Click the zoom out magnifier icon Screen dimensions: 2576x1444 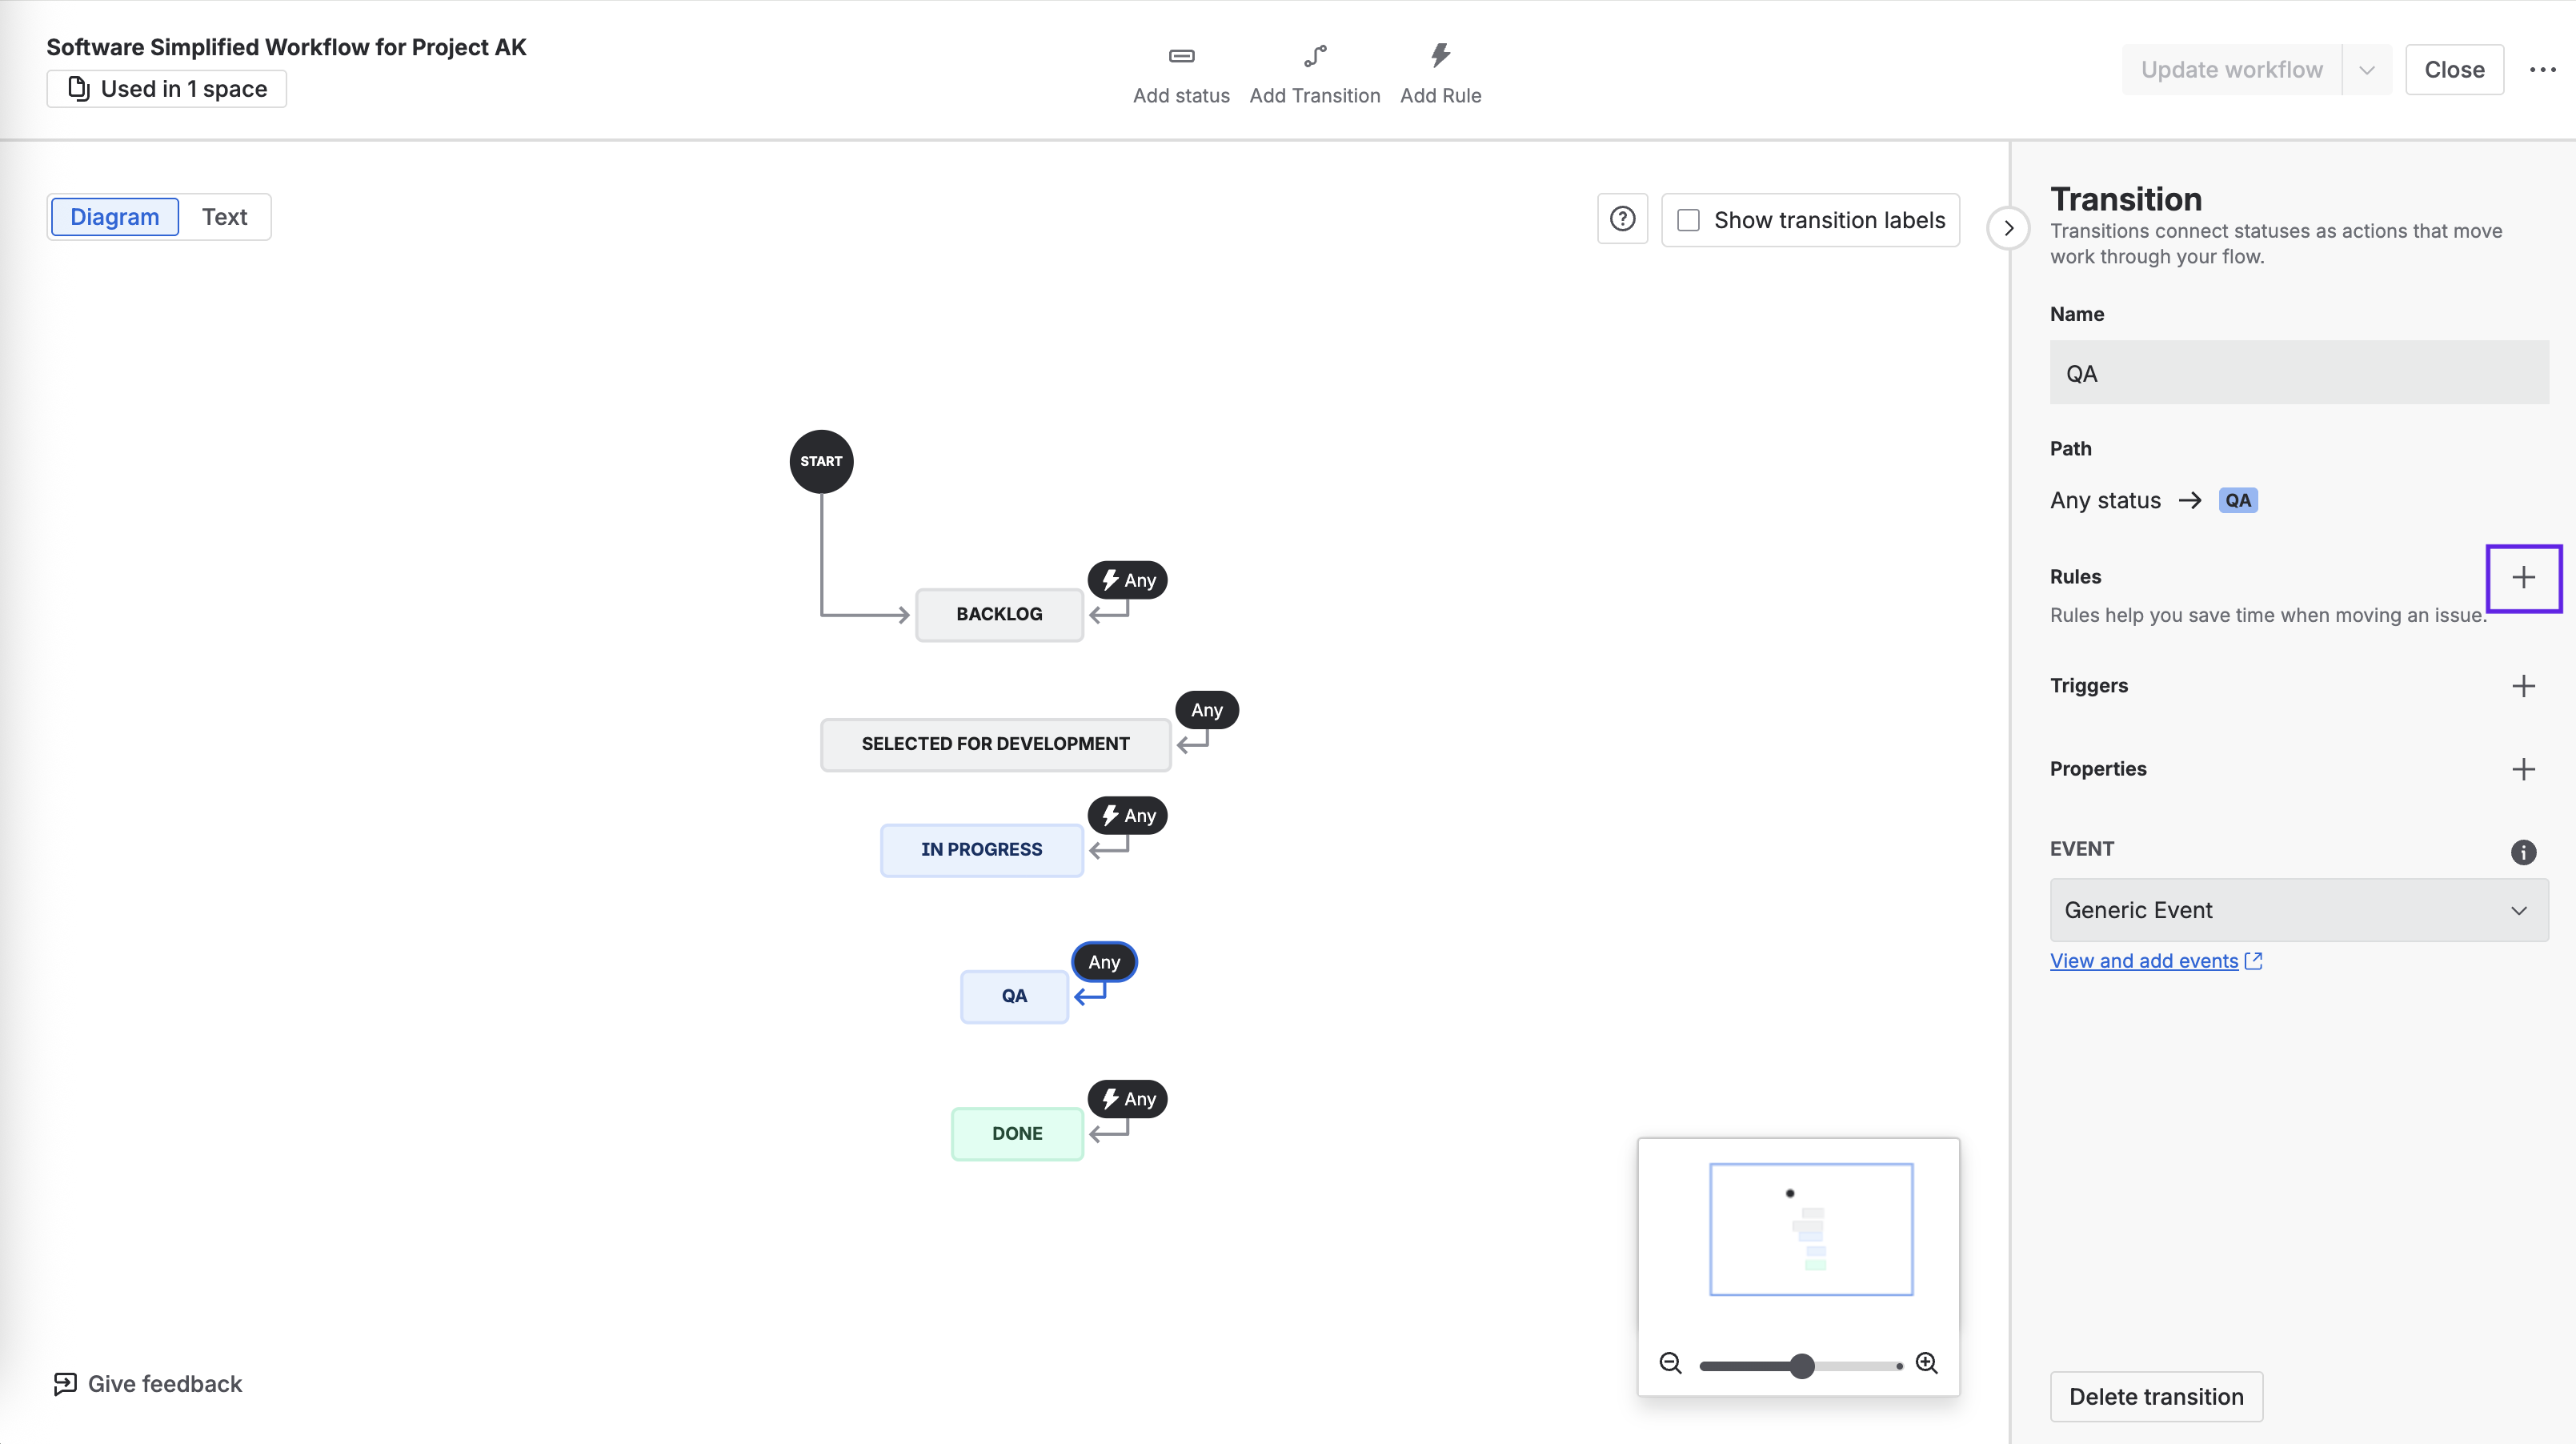click(x=1670, y=1363)
